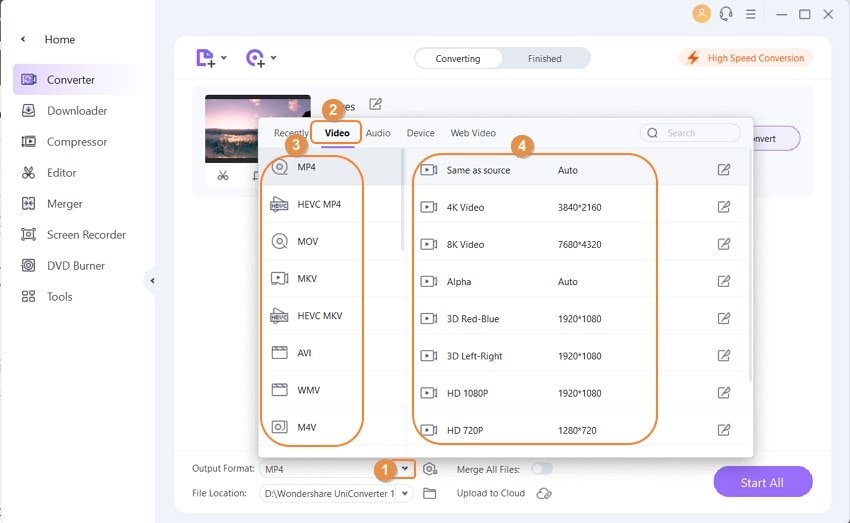
Task: Open output format settings gear icon
Action: [x=430, y=469]
